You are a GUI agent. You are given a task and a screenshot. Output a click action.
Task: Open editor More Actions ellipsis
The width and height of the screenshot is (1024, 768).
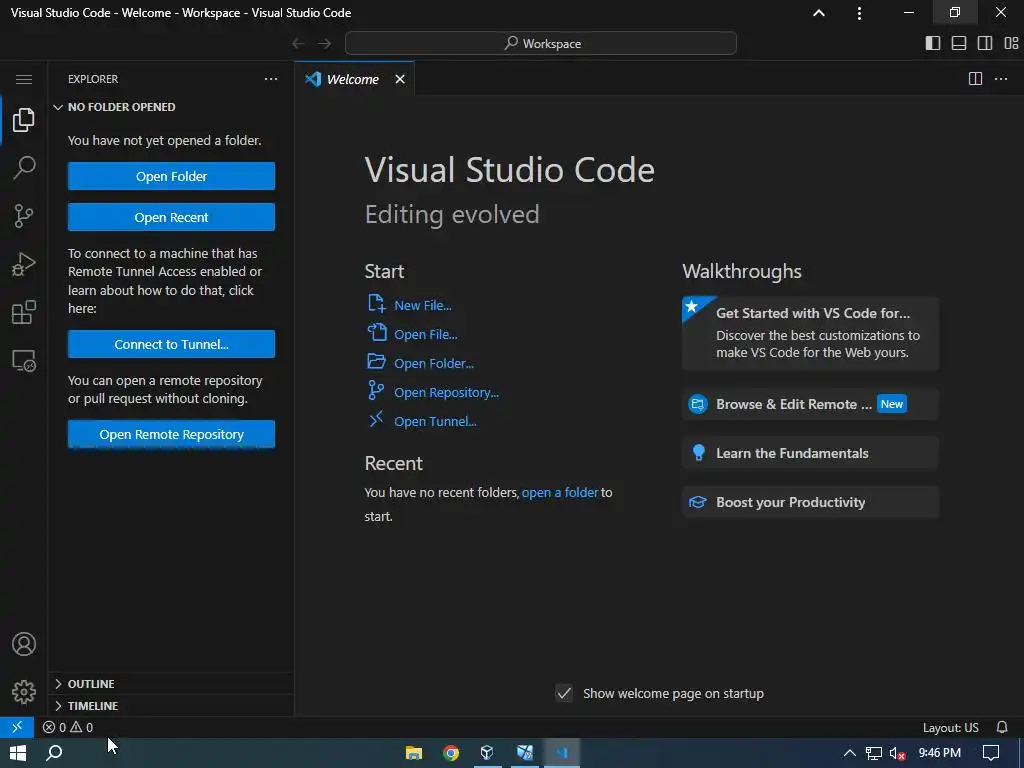tap(1000, 79)
